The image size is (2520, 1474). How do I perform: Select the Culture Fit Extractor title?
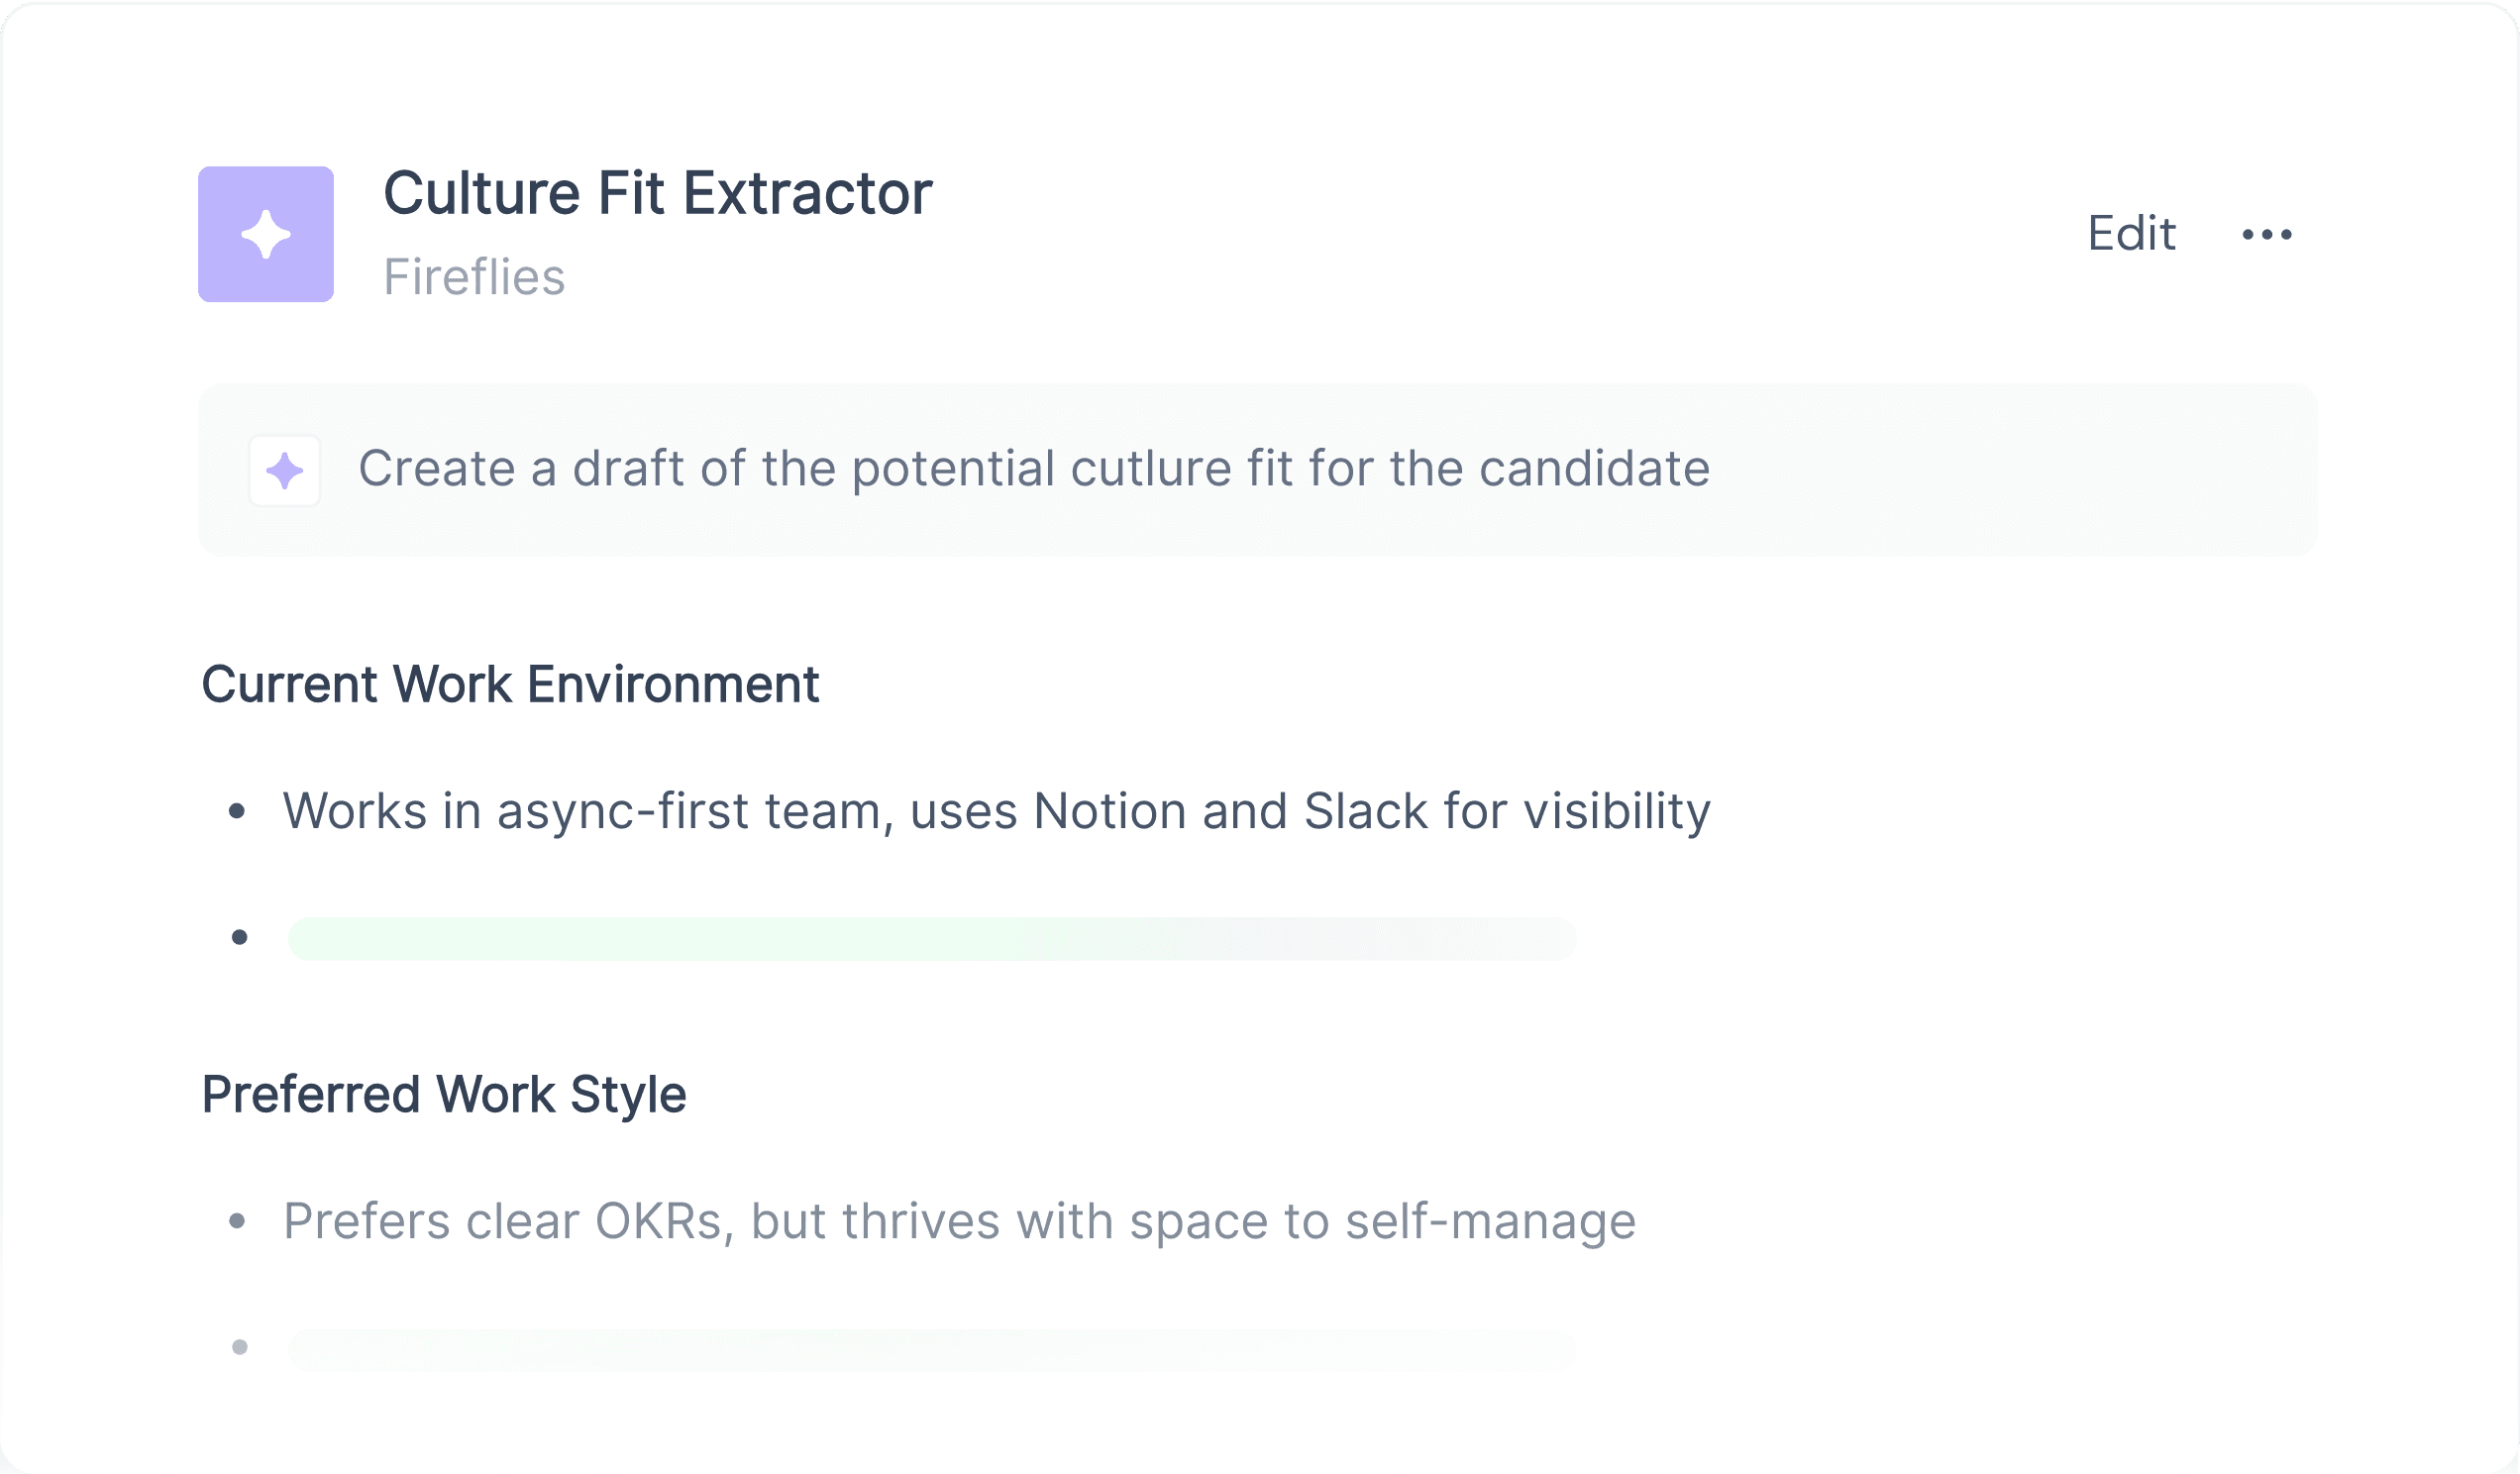pos(658,193)
